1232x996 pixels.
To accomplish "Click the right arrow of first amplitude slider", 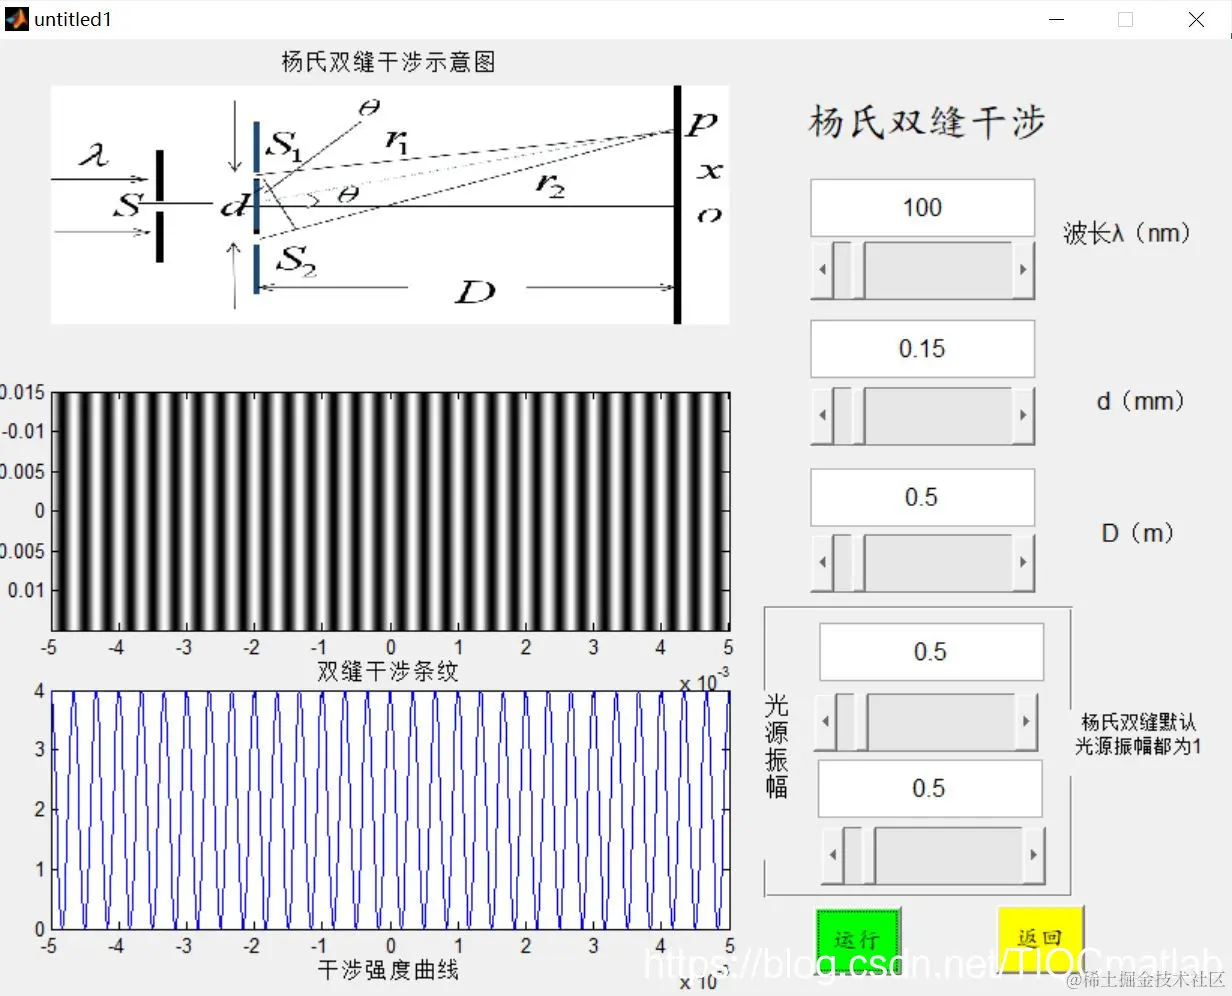I will click(x=1028, y=720).
